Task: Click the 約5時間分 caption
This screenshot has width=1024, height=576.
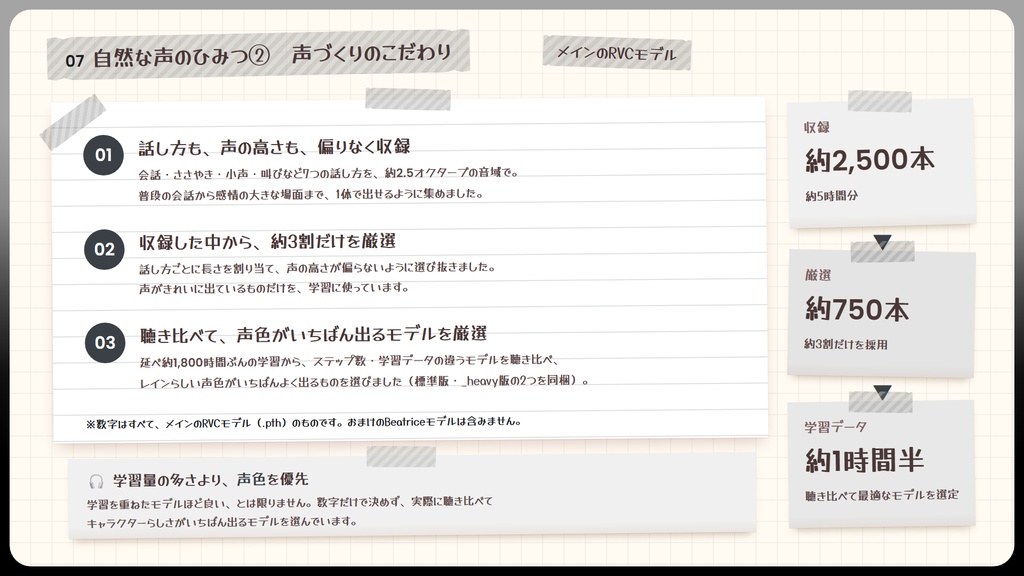Action: pos(831,196)
